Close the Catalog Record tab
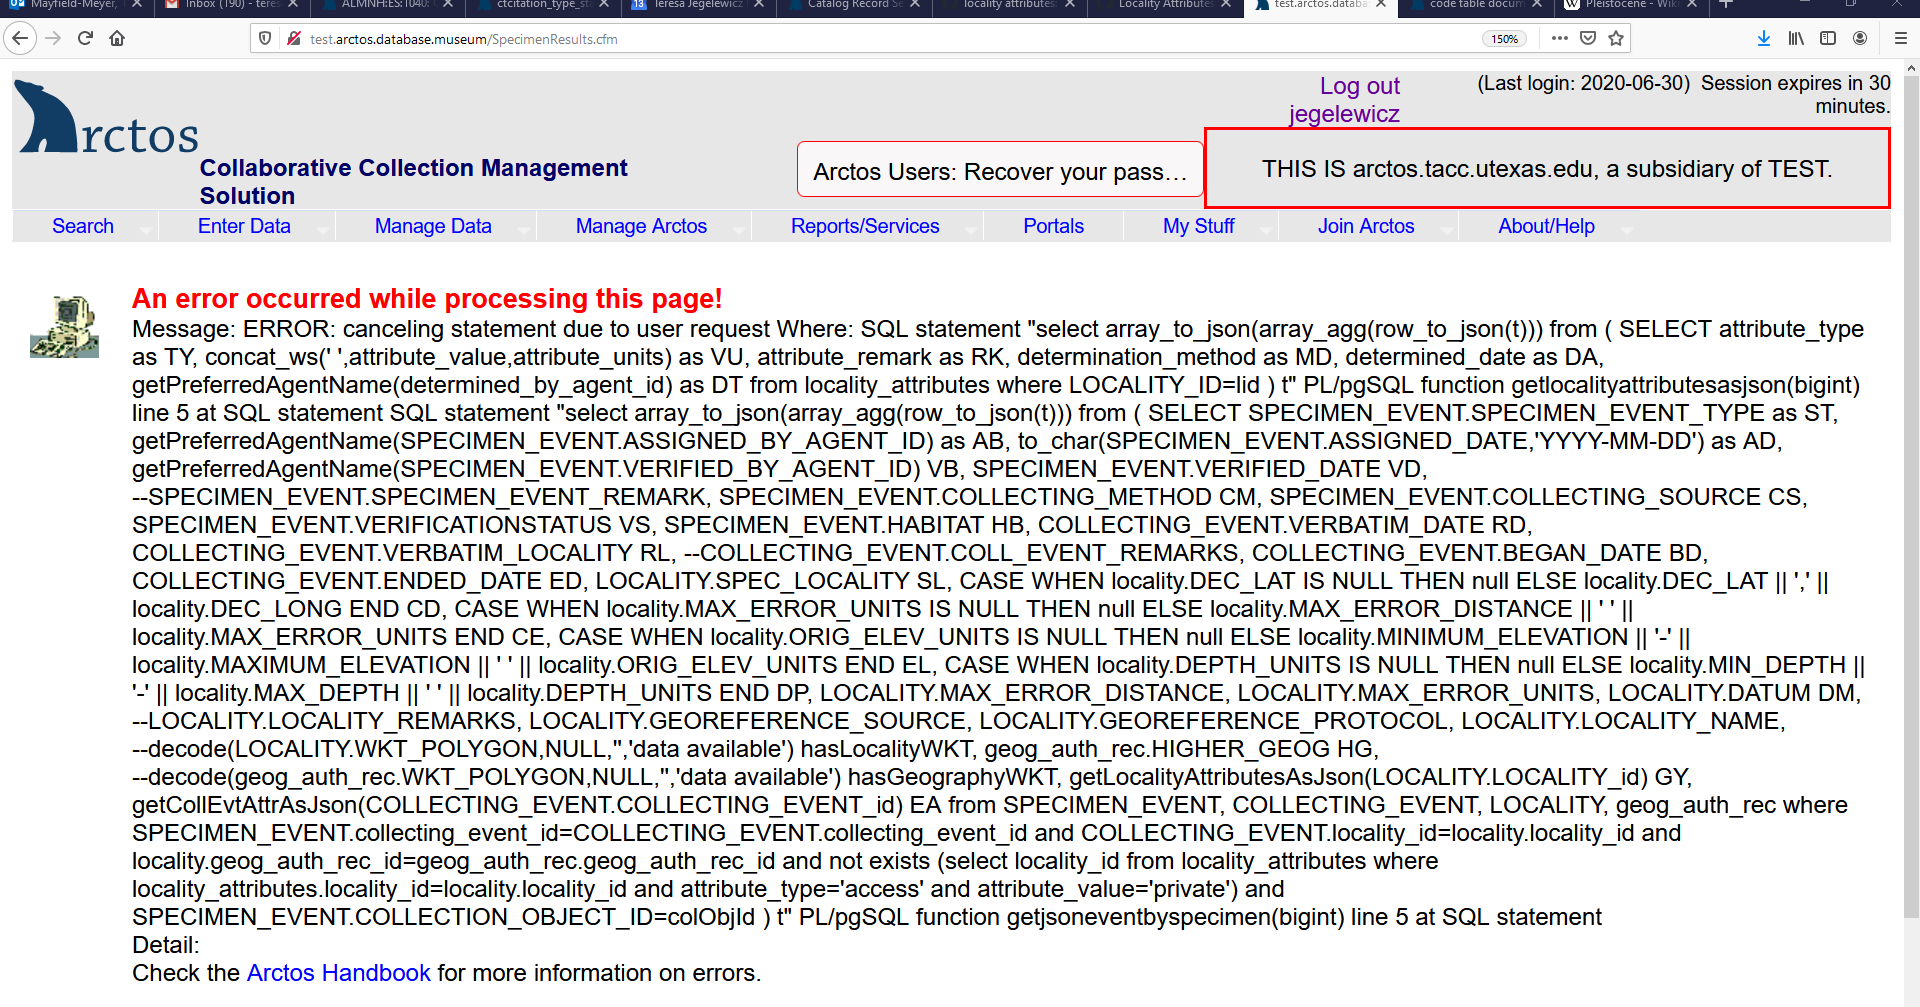 click(x=915, y=5)
